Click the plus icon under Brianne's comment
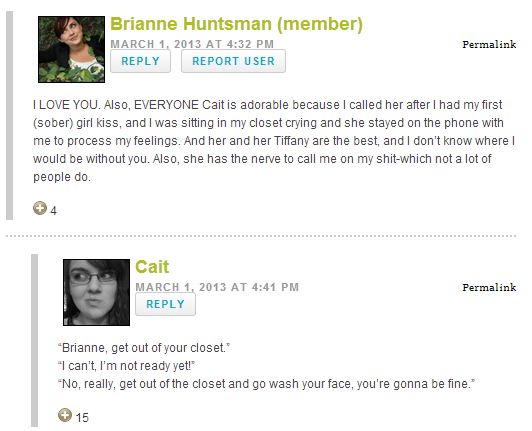The height and width of the screenshot is (431, 532). coord(40,208)
